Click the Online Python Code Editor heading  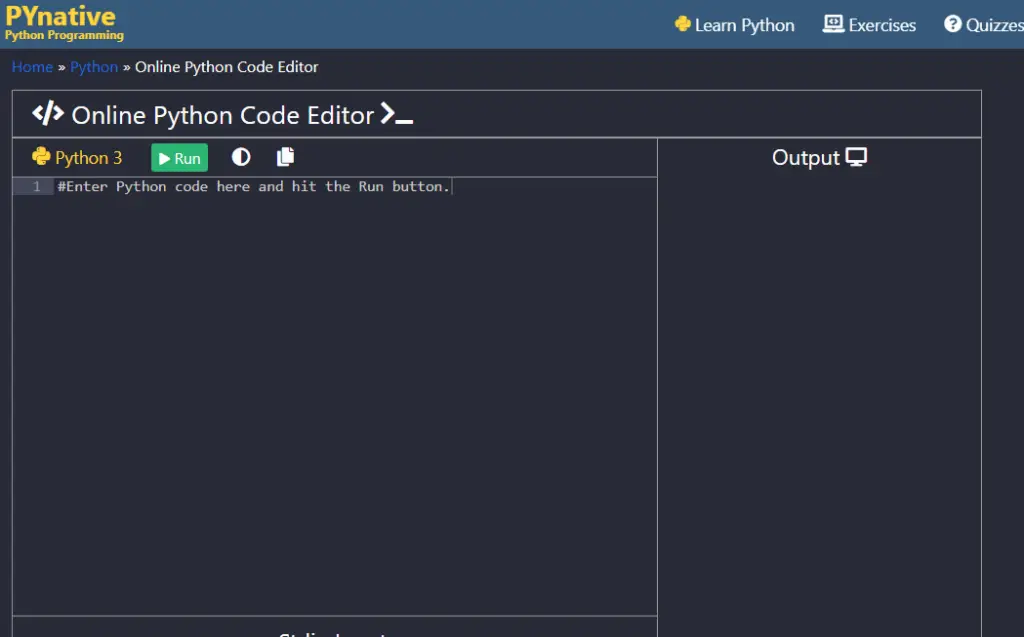(223, 115)
